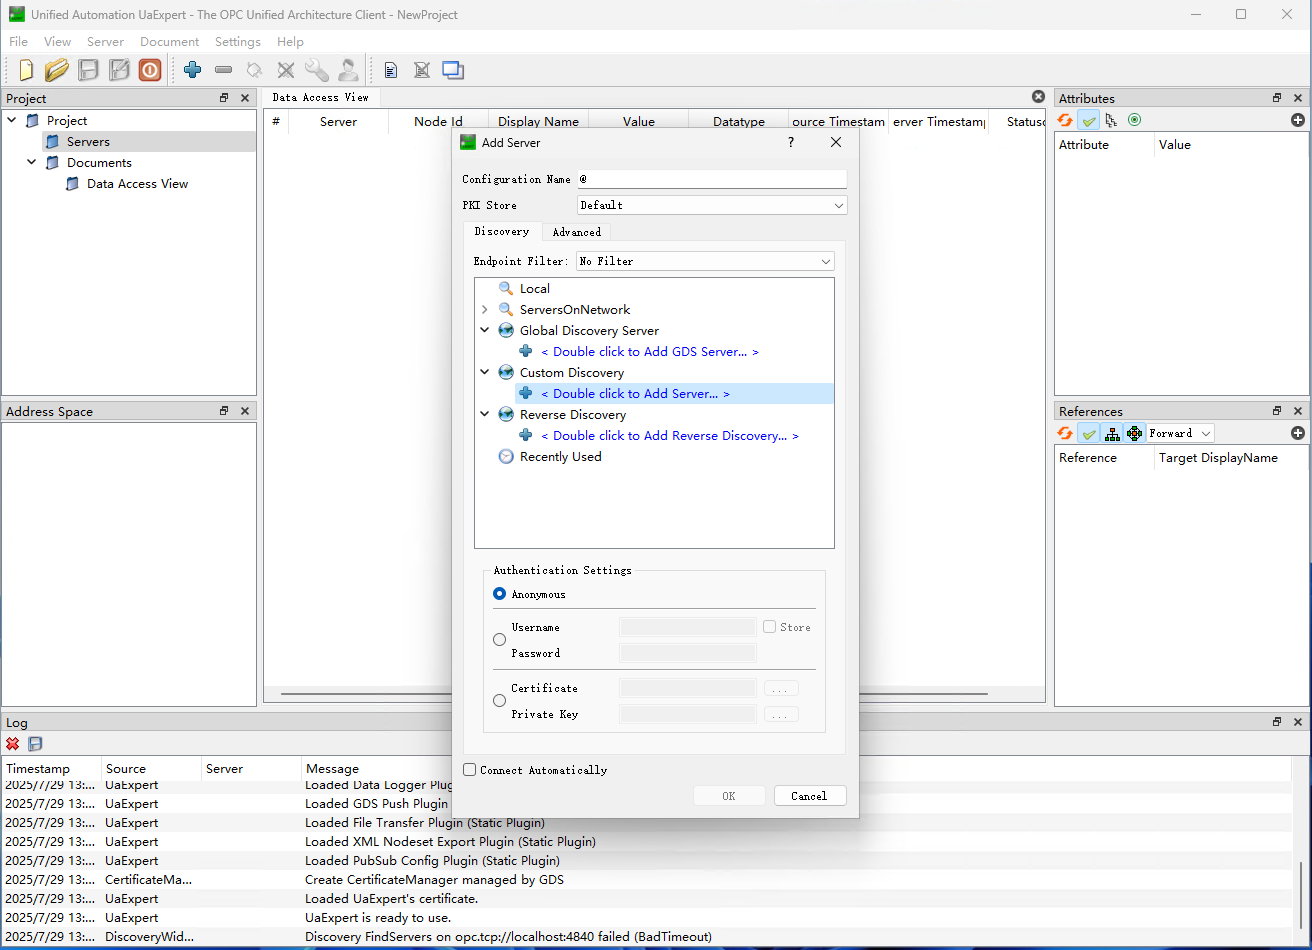Open the File menu
1312x950 pixels.
(18, 42)
